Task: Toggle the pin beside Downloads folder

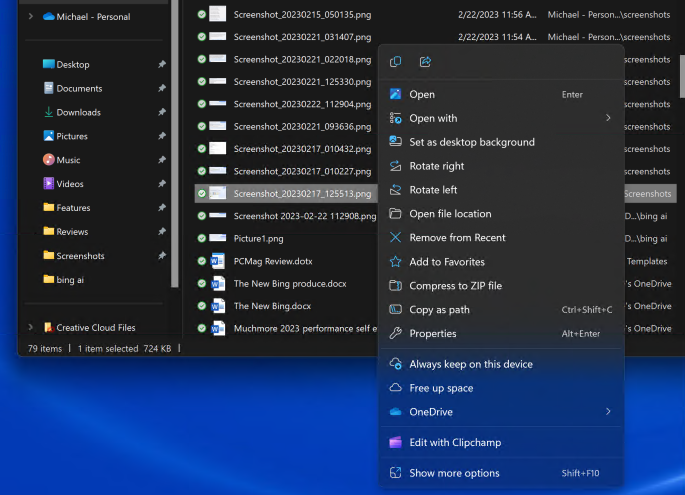Action: (x=162, y=112)
